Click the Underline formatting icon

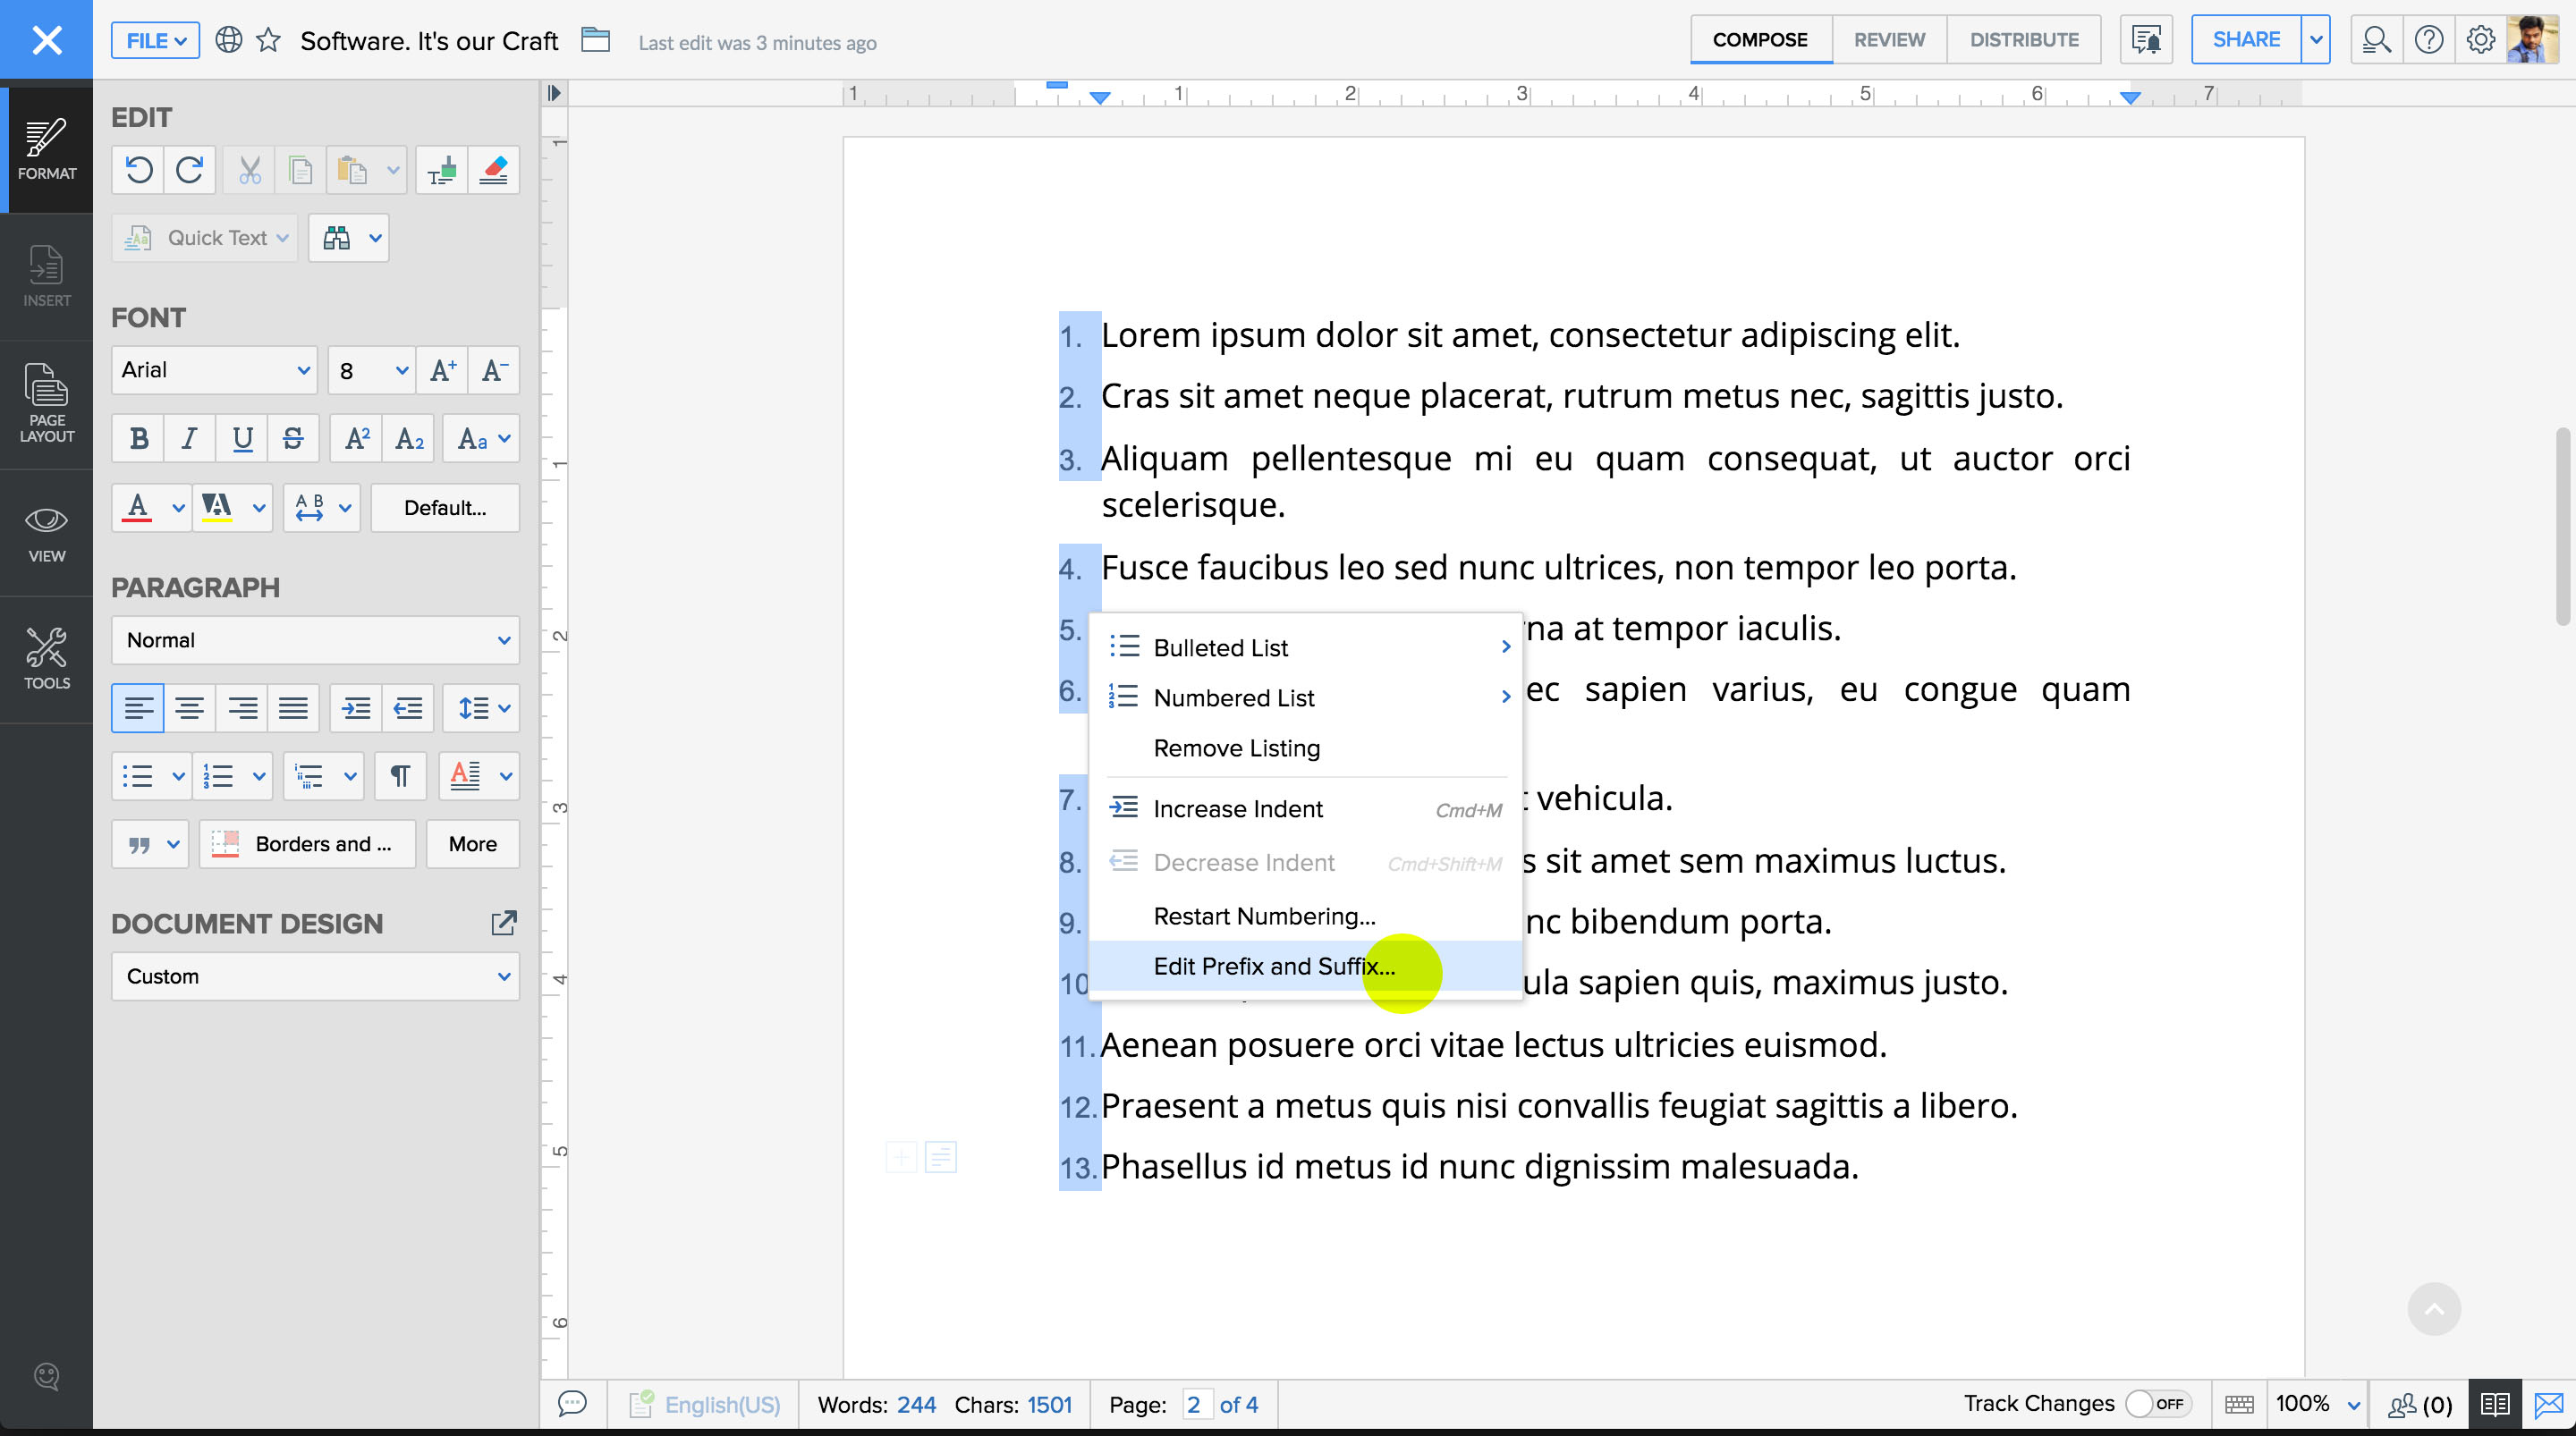tap(241, 439)
